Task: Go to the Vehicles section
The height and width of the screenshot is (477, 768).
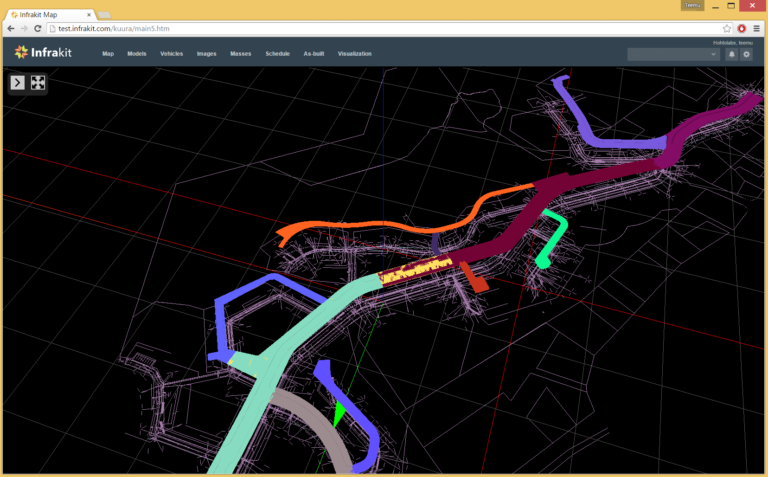Action: click(x=171, y=53)
